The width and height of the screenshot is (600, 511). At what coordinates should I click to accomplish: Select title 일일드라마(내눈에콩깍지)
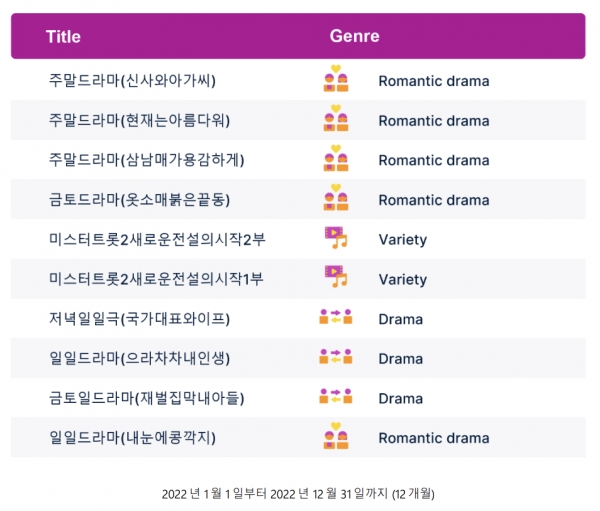click(132, 438)
